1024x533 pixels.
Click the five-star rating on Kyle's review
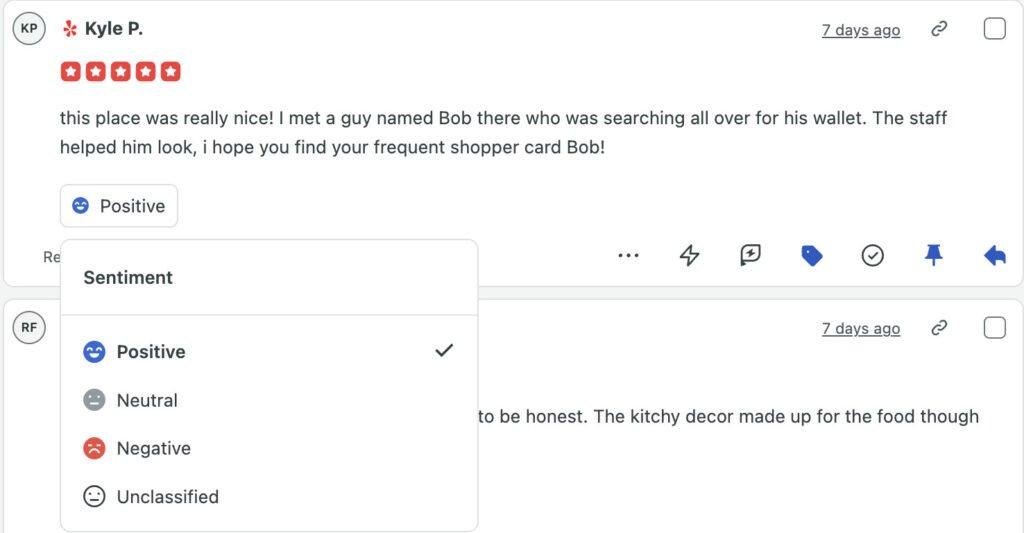121,71
